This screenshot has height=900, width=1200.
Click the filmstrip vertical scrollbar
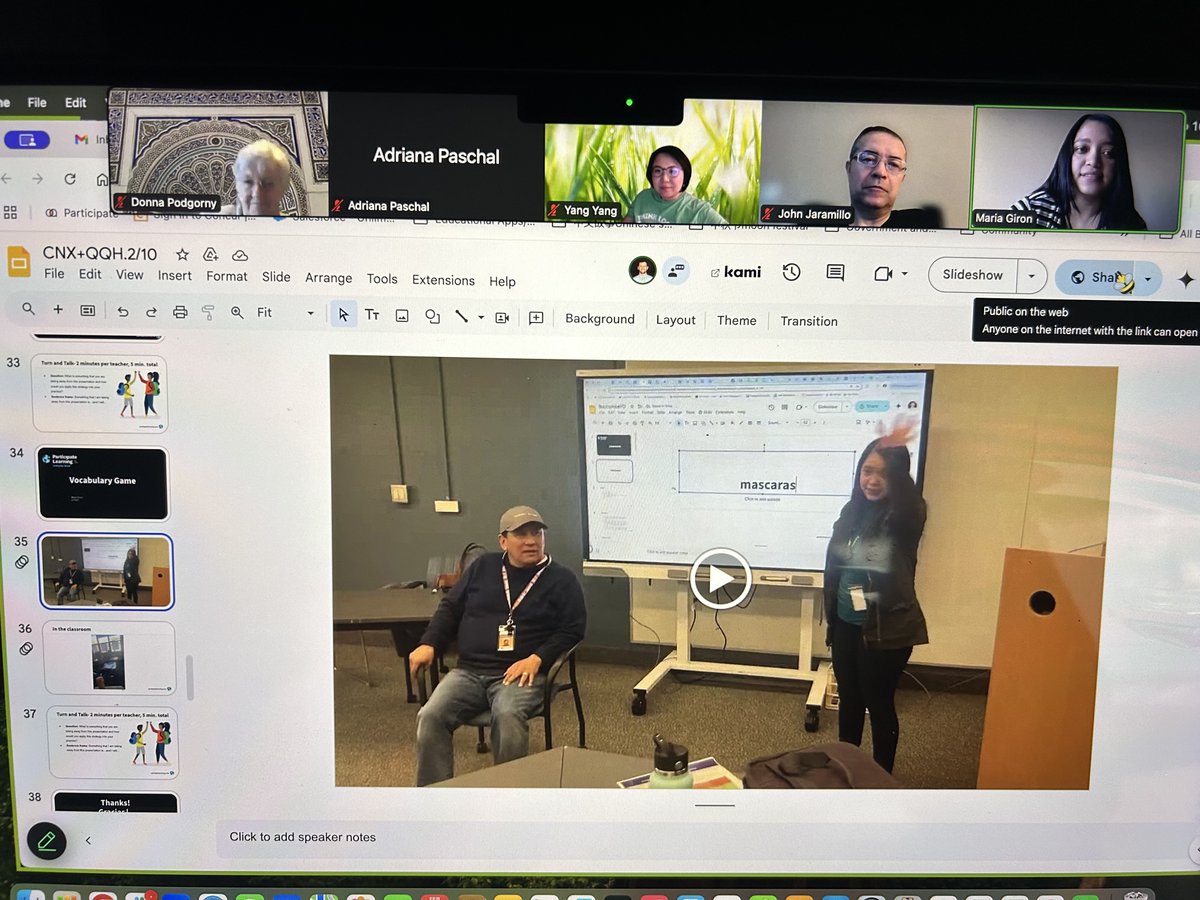pos(190,678)
